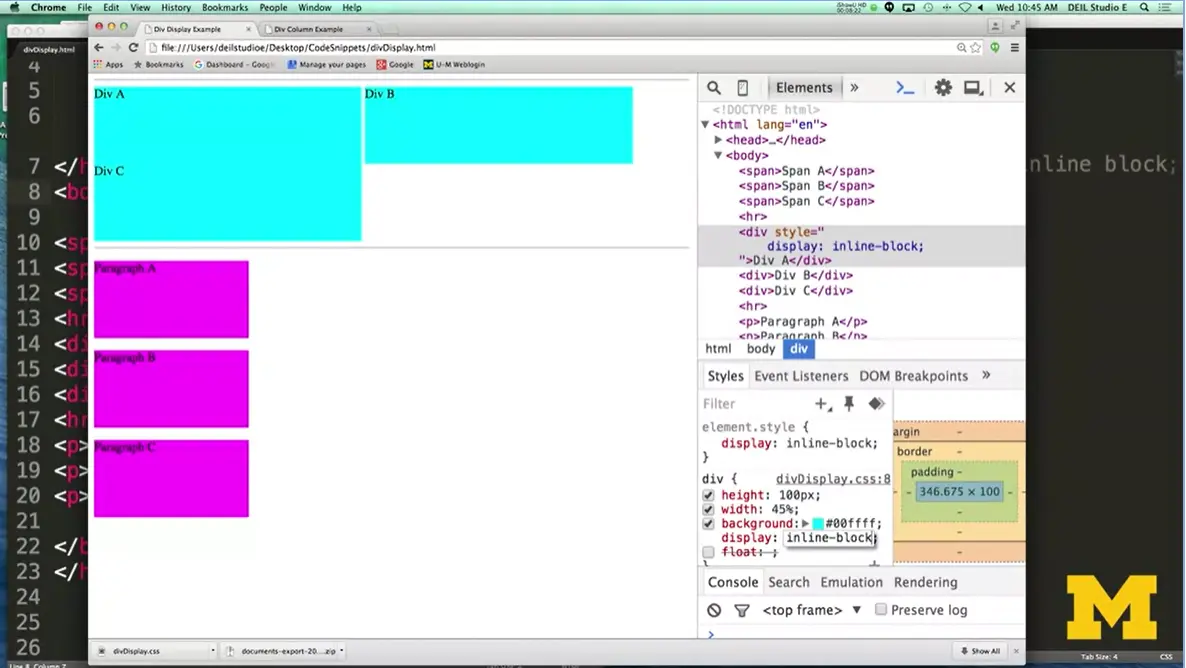The height and width of the screenshot is (668, 1186).
Task: Click the cyan #00ffff color swatch
Action: coord(818,523)
